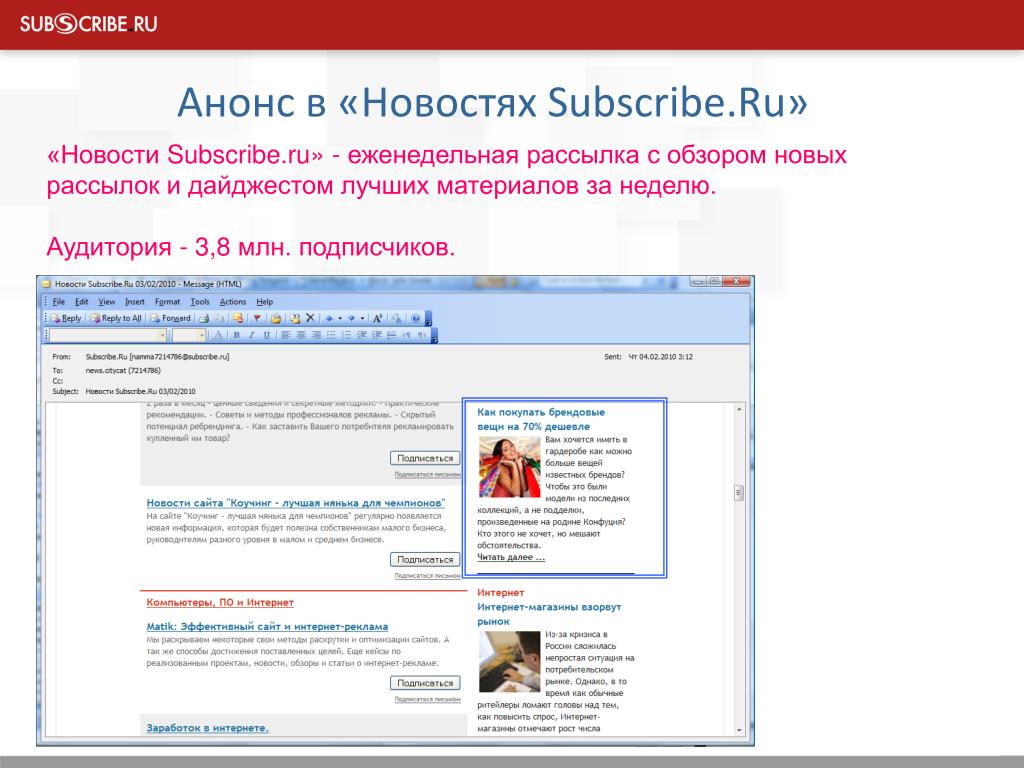1024x768 pixels.
Task: Click the Increase Indent icon
Action: tap(377, 335)
